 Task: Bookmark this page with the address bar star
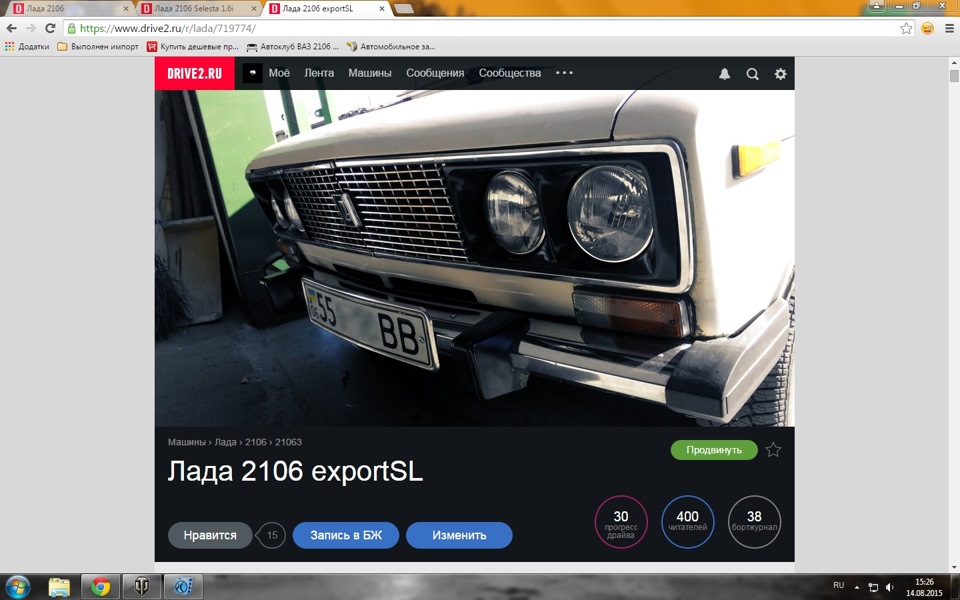pyautogui.click(x=906, y=28)
